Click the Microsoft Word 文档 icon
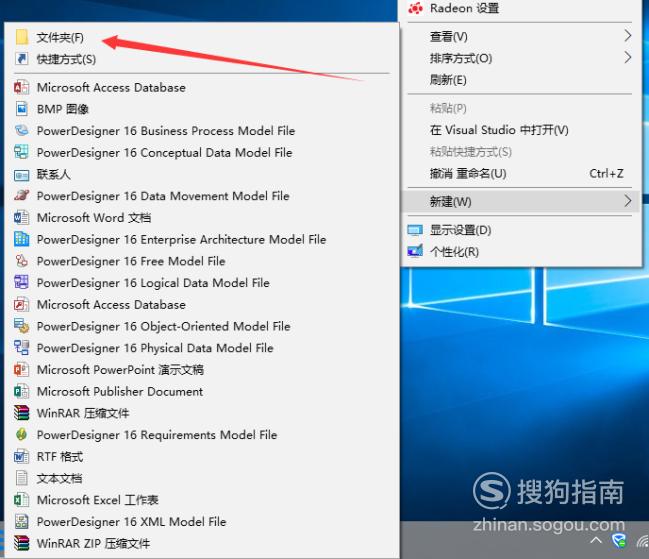Screen dimensions: 649x559 point(22,217)
